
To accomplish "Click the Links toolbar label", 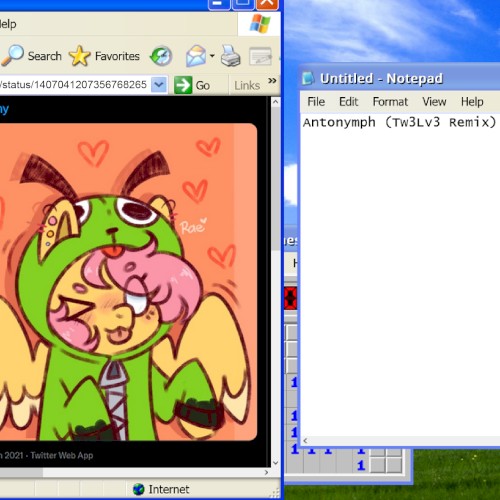I will (247, 85).
